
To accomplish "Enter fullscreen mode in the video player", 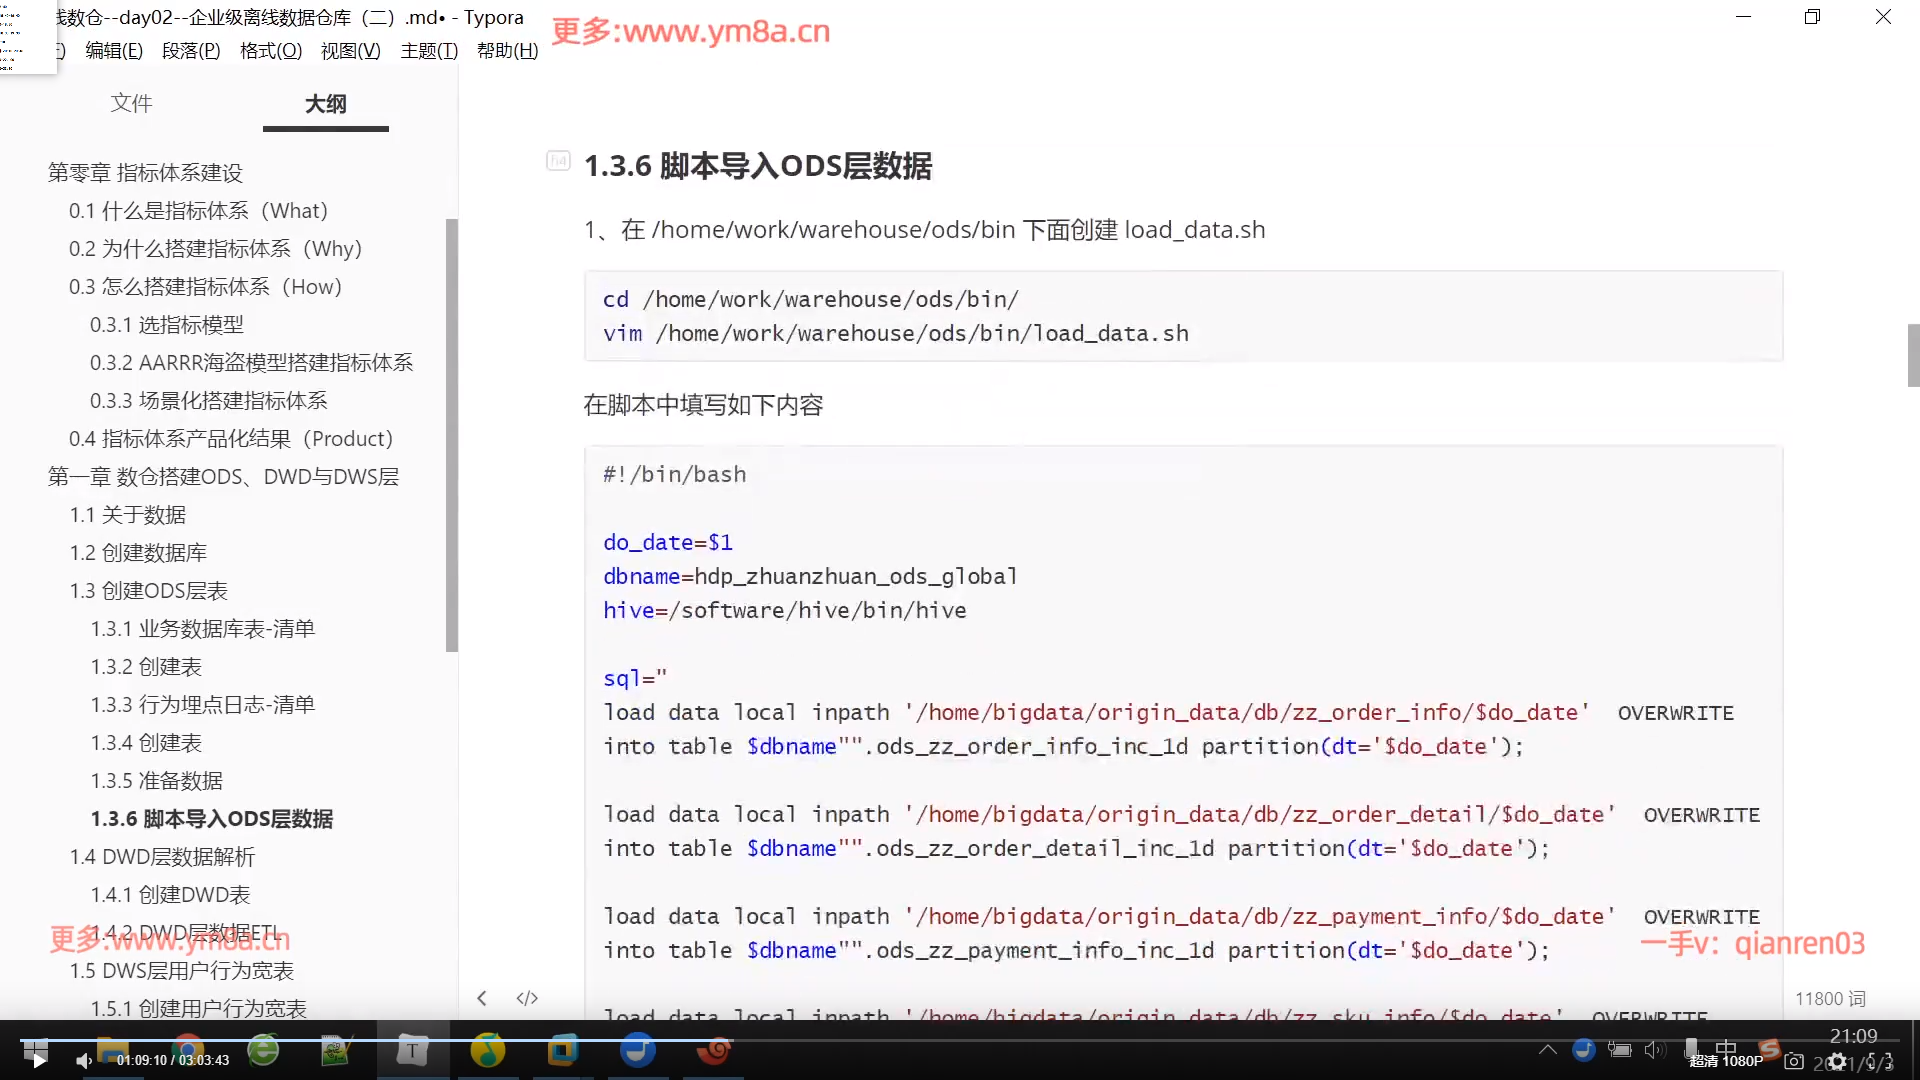I will (x=1881, y=1061).
